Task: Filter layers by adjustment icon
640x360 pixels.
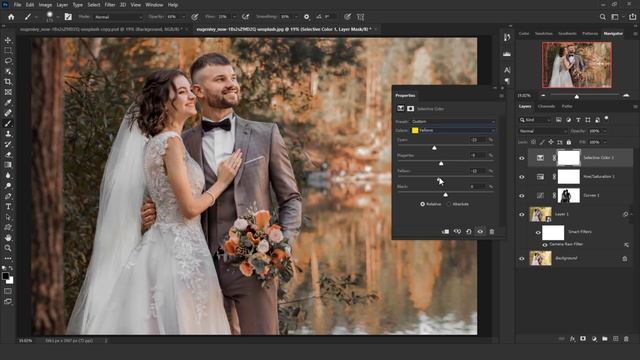Action: [x=568, y=120]
